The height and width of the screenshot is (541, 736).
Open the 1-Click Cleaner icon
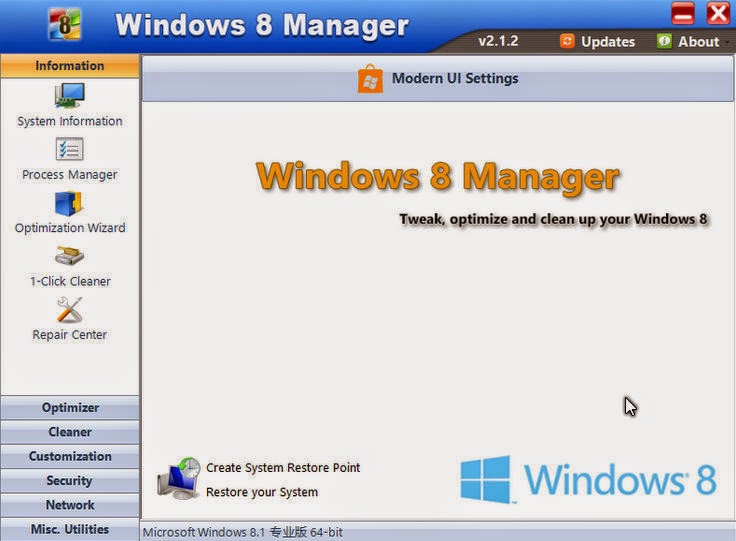click(x=69, y=256)
